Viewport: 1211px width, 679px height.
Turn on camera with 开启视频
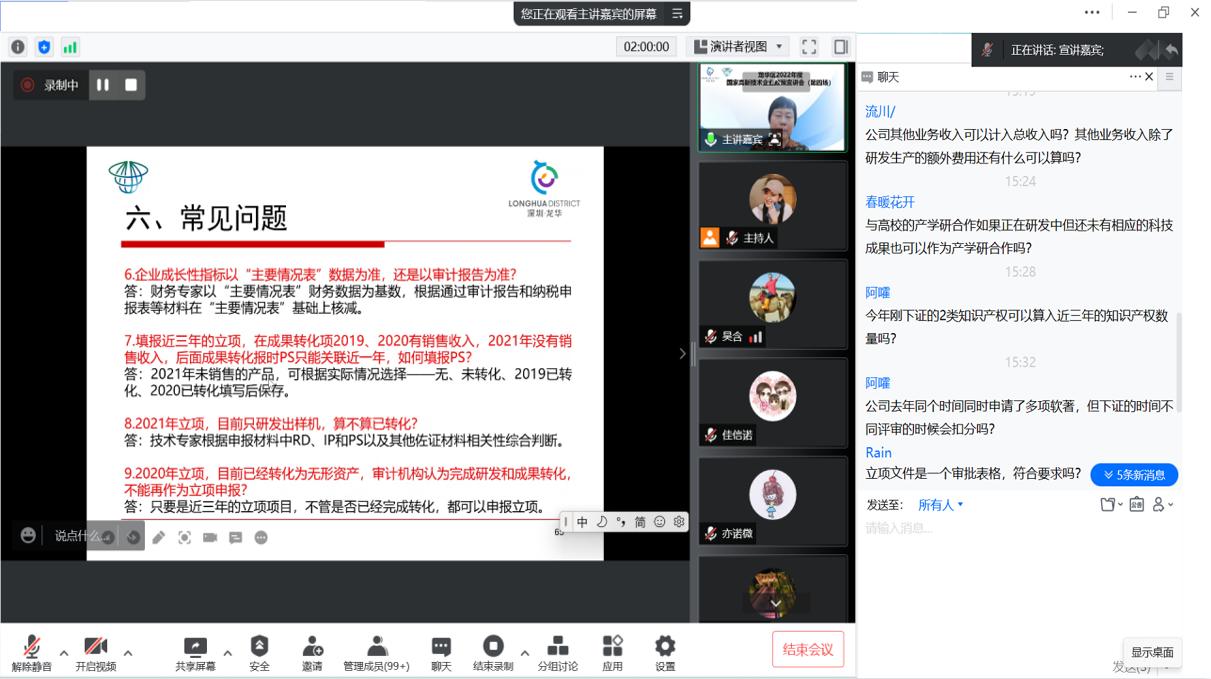pos(96,647)
